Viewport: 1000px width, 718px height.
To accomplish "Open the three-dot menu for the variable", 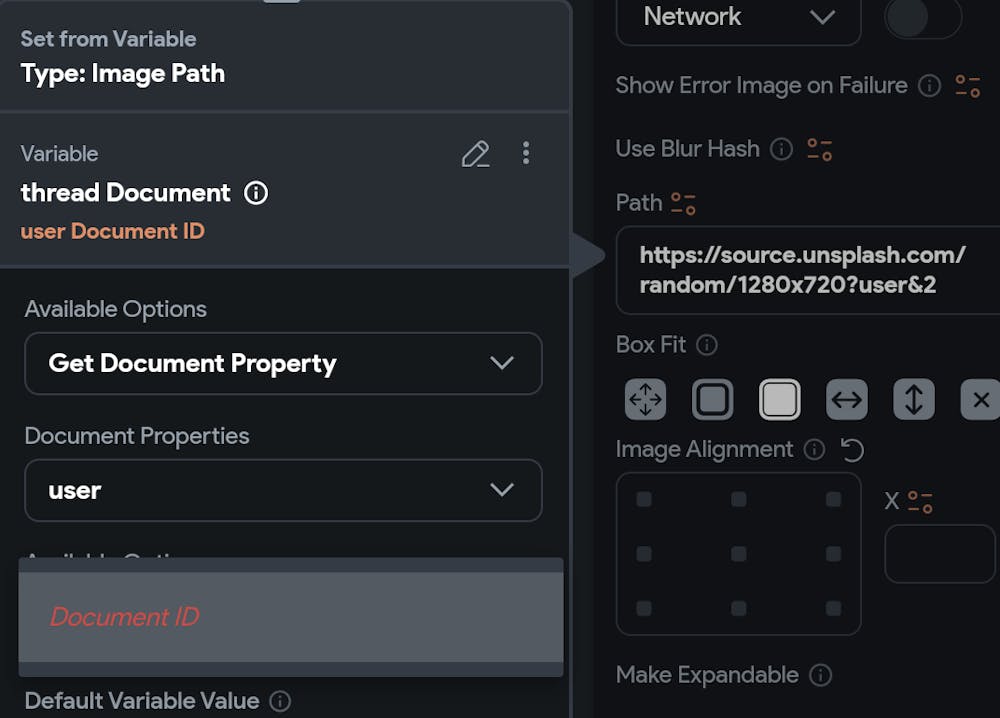I will (526, 153).
